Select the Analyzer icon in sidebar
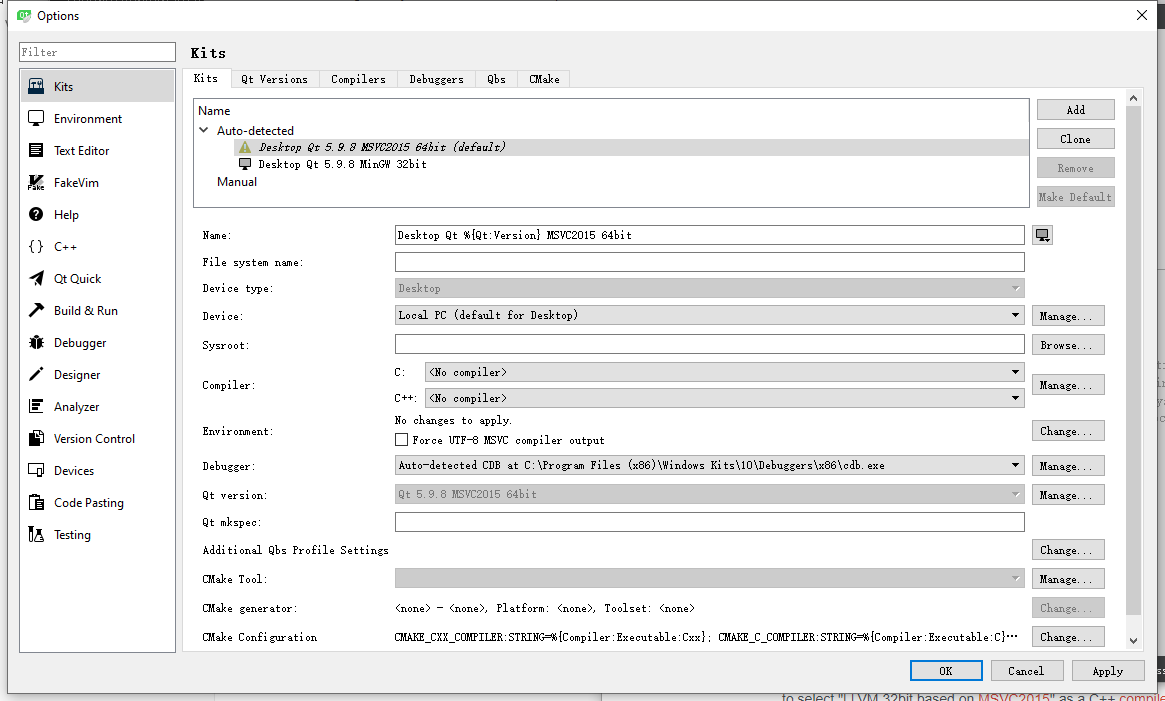 coord(36,406)
